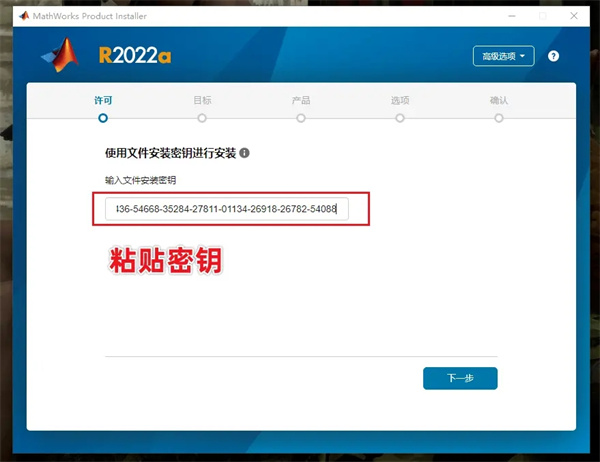Click the MathWorks icon in the title bar

[x=24, y=16]
